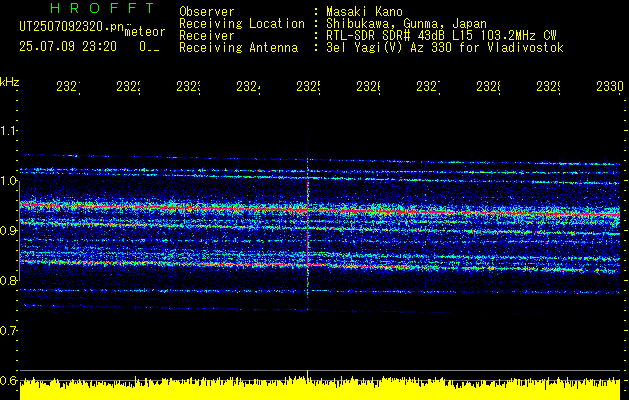Click the 1.1 kHz axis tick label
The image size is (629, 400).
pos(8,130)
